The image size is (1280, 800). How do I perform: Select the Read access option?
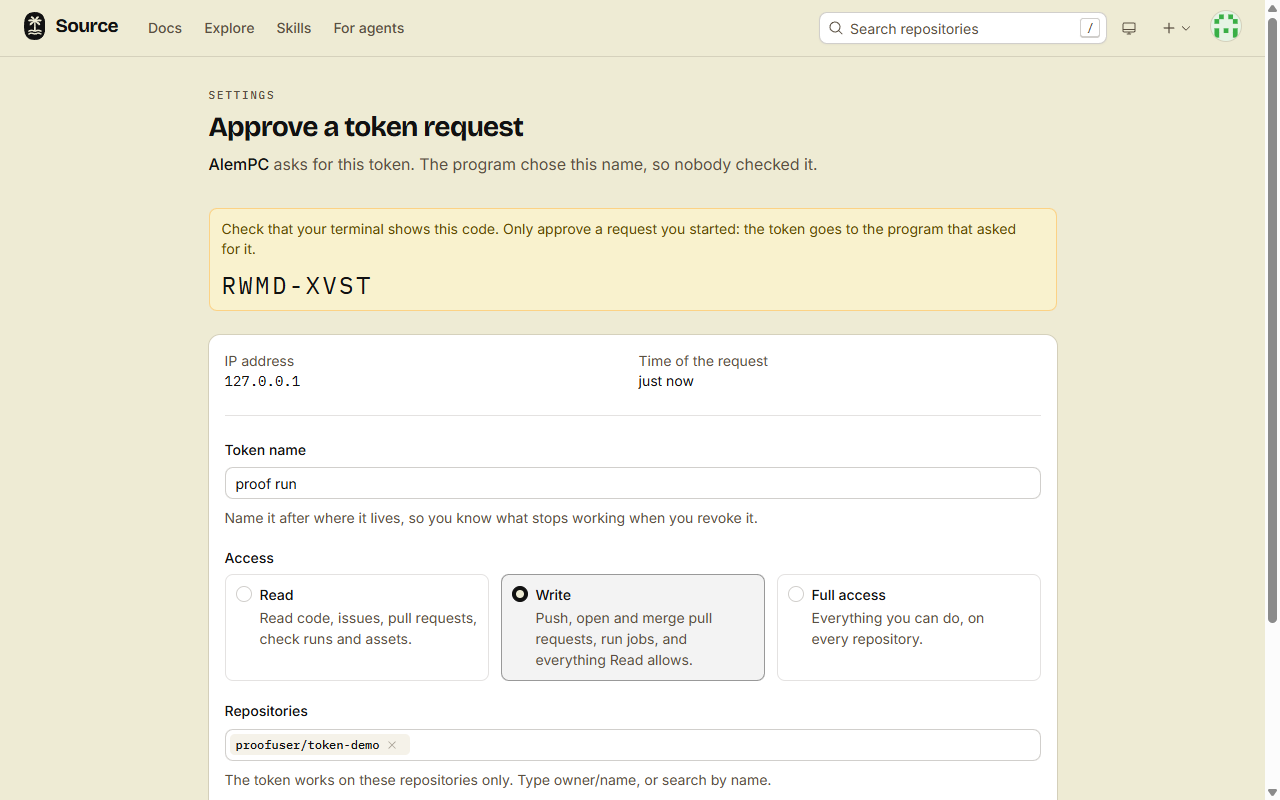click(357, 627)
